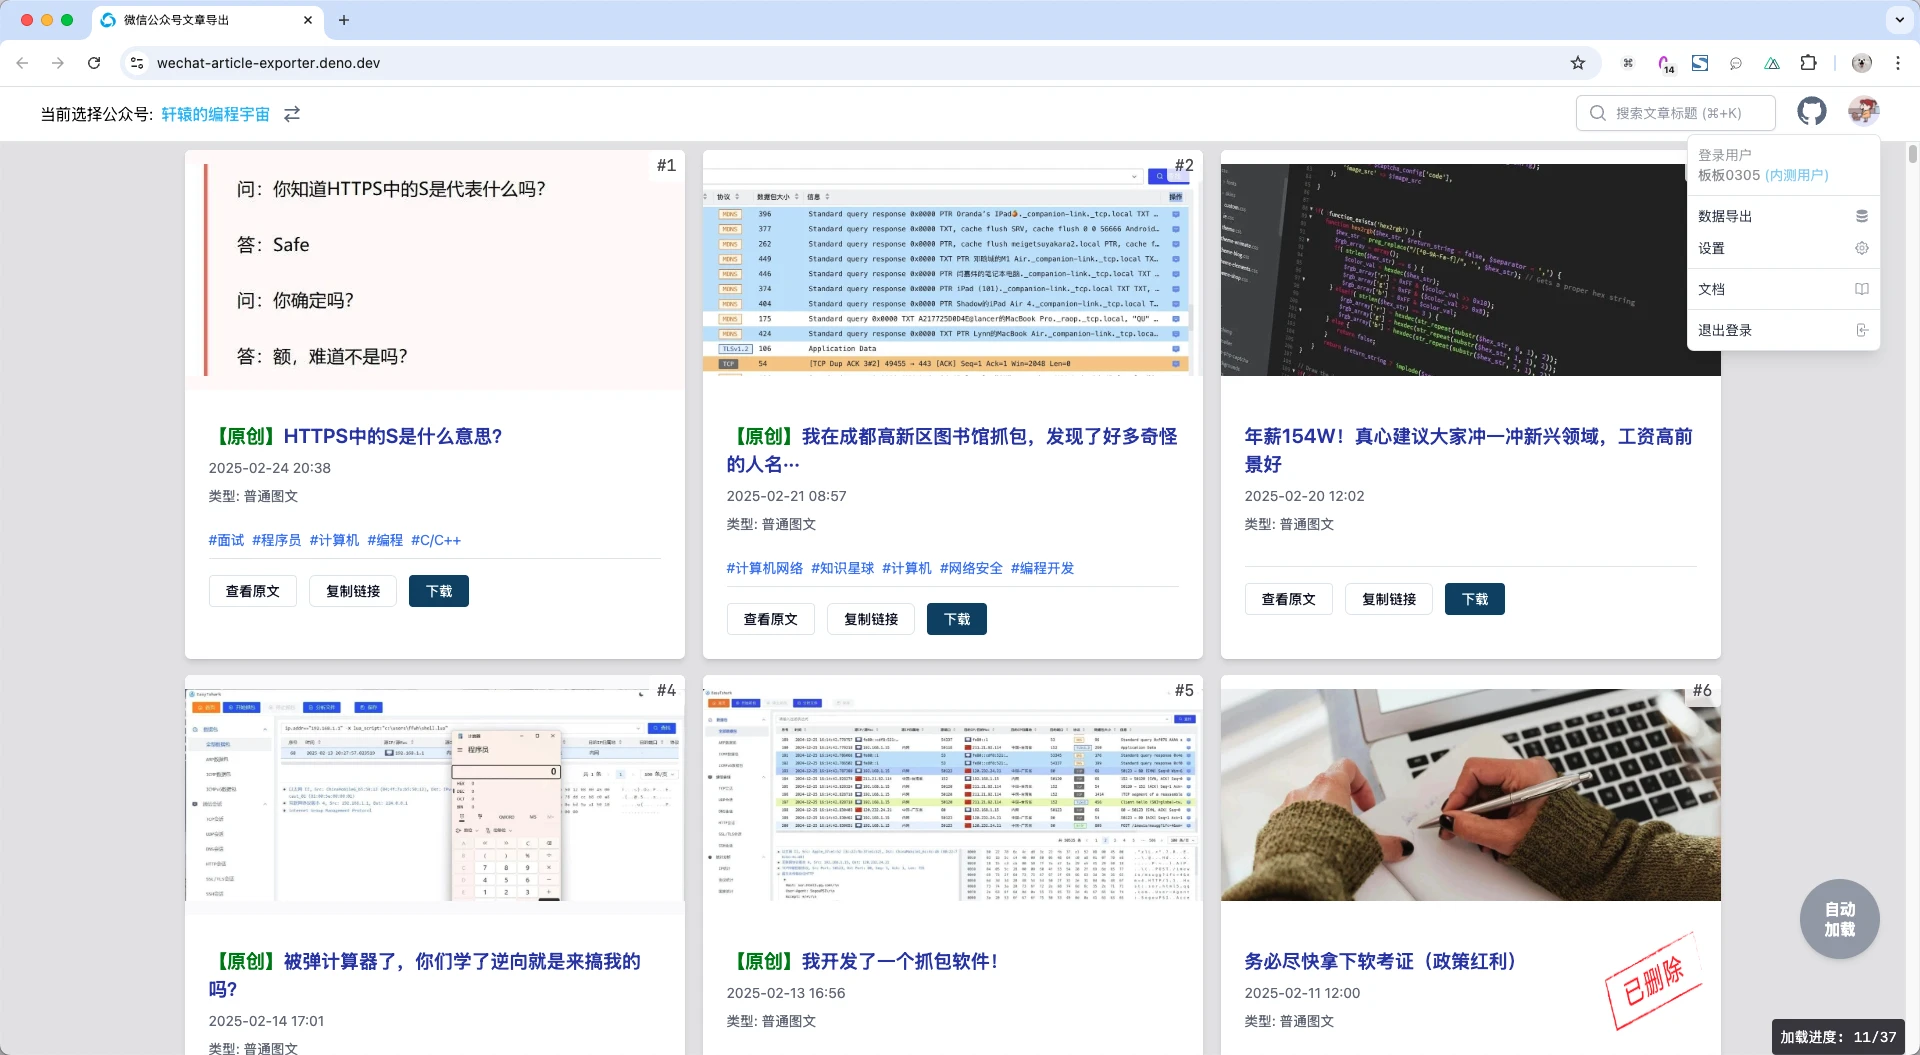1920x1055 pixels.
Task: Open the GitHub repository icon
Action: tap(1811, 112)
